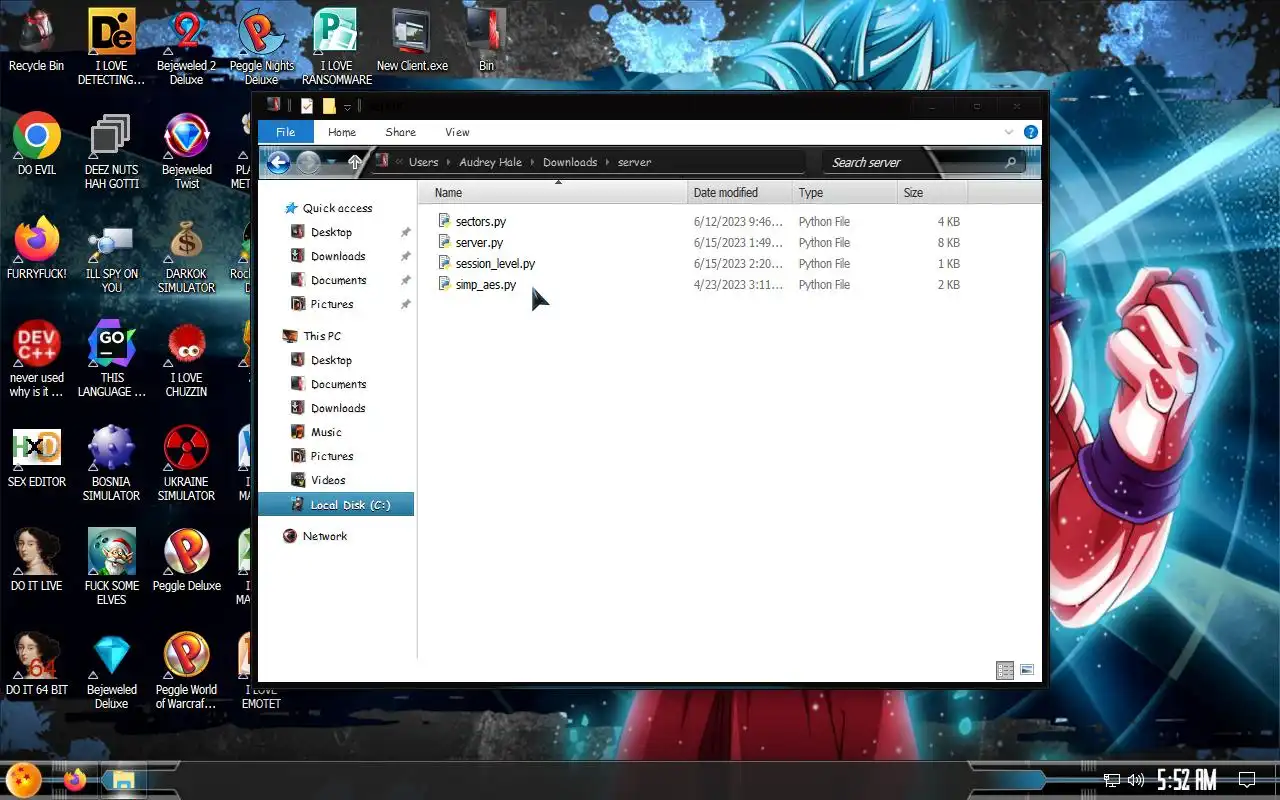Open the Chrome desktop shortcut
Image resolution: width=1280 pixels, height=800 pixels.
(37, 143)
